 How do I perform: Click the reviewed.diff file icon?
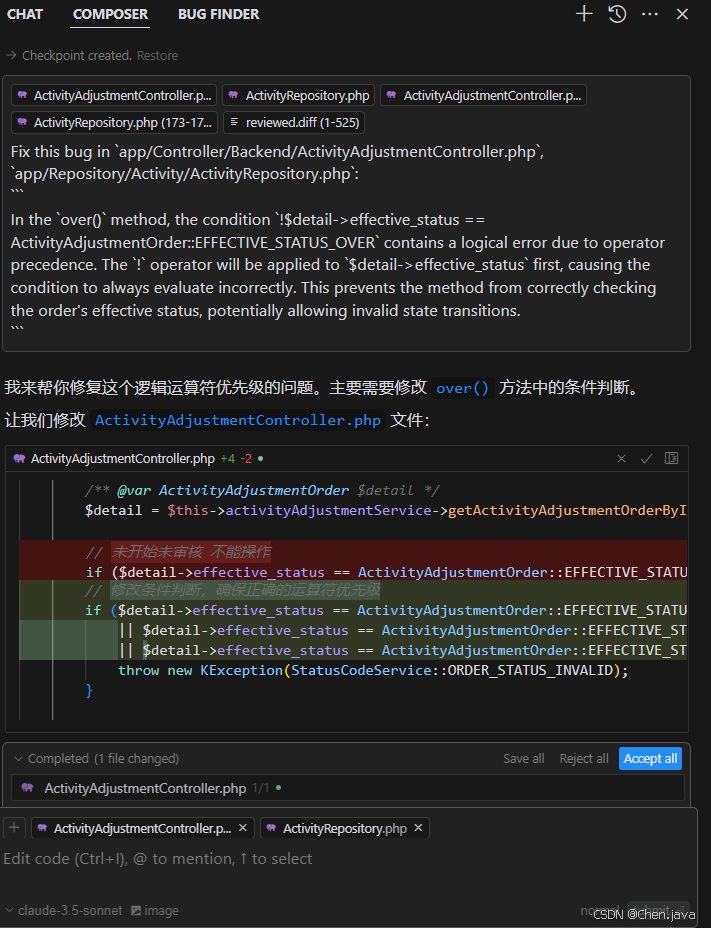234,122
